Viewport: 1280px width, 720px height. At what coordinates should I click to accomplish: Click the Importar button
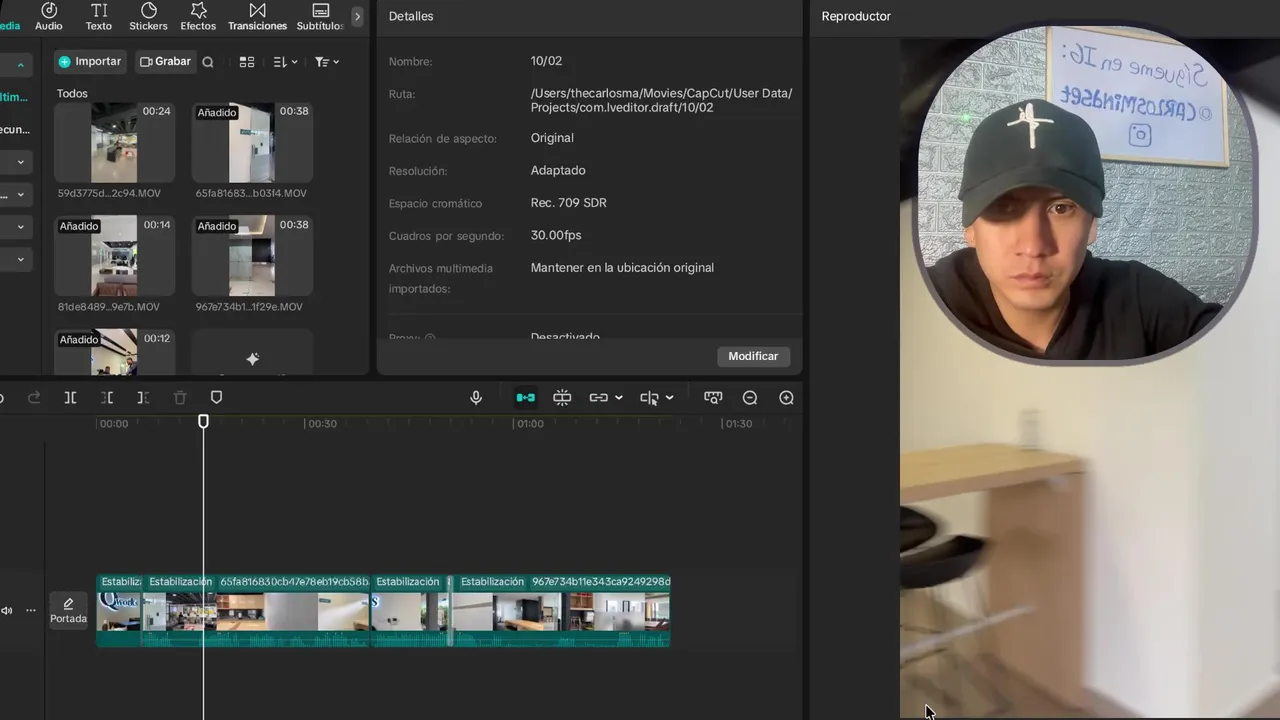click(90, 62)
